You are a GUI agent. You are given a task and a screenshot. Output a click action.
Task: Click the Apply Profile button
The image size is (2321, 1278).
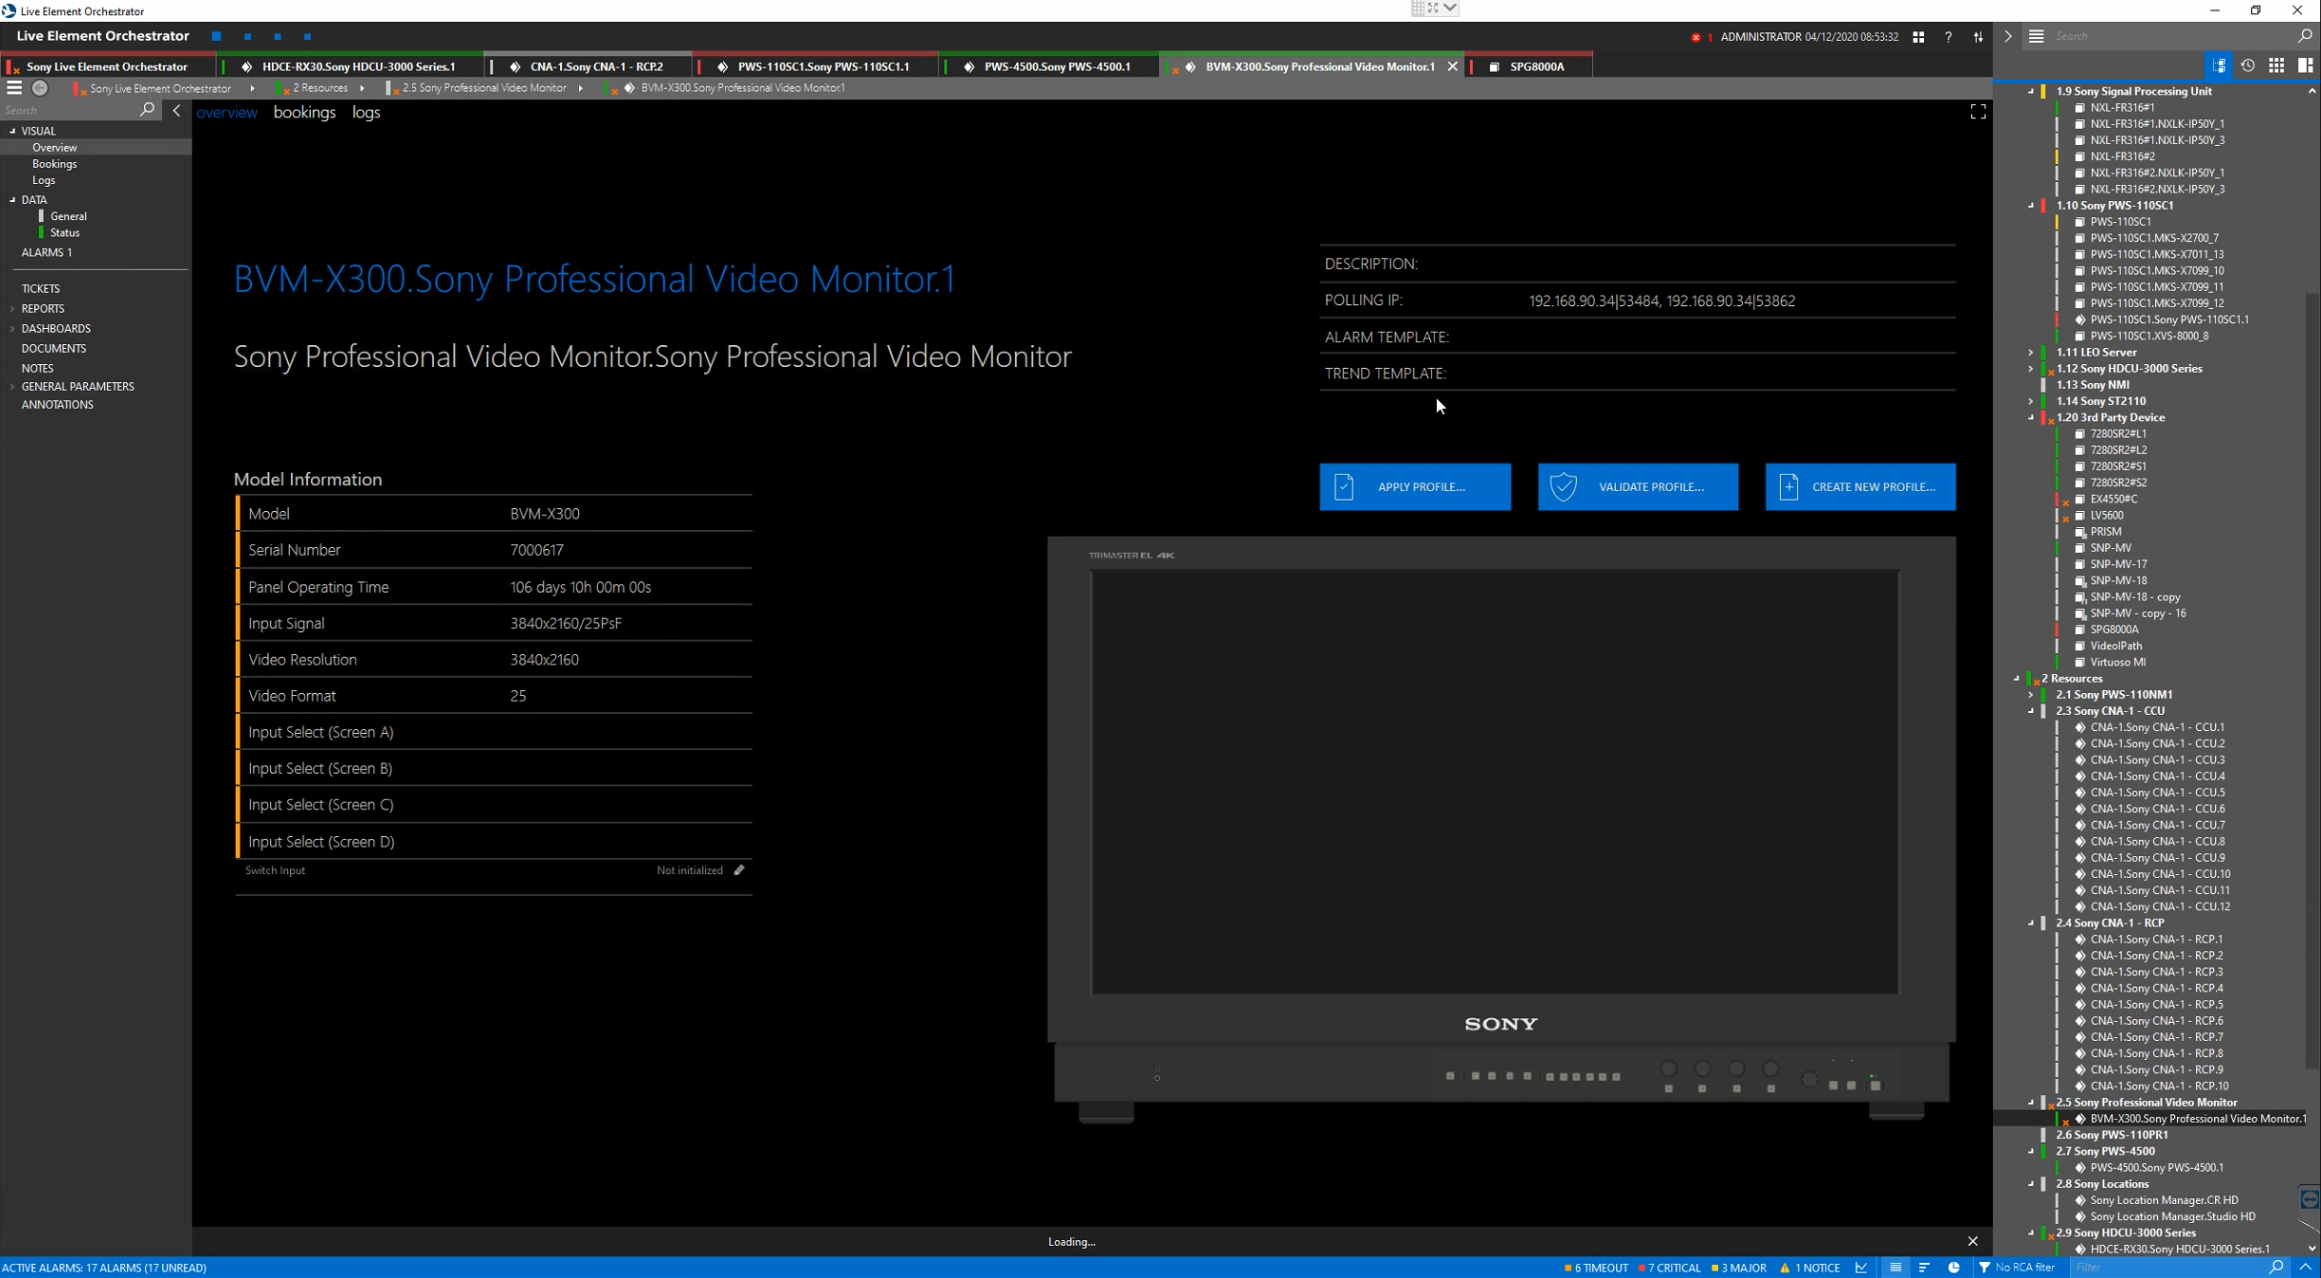click(x=1415, y=487)
